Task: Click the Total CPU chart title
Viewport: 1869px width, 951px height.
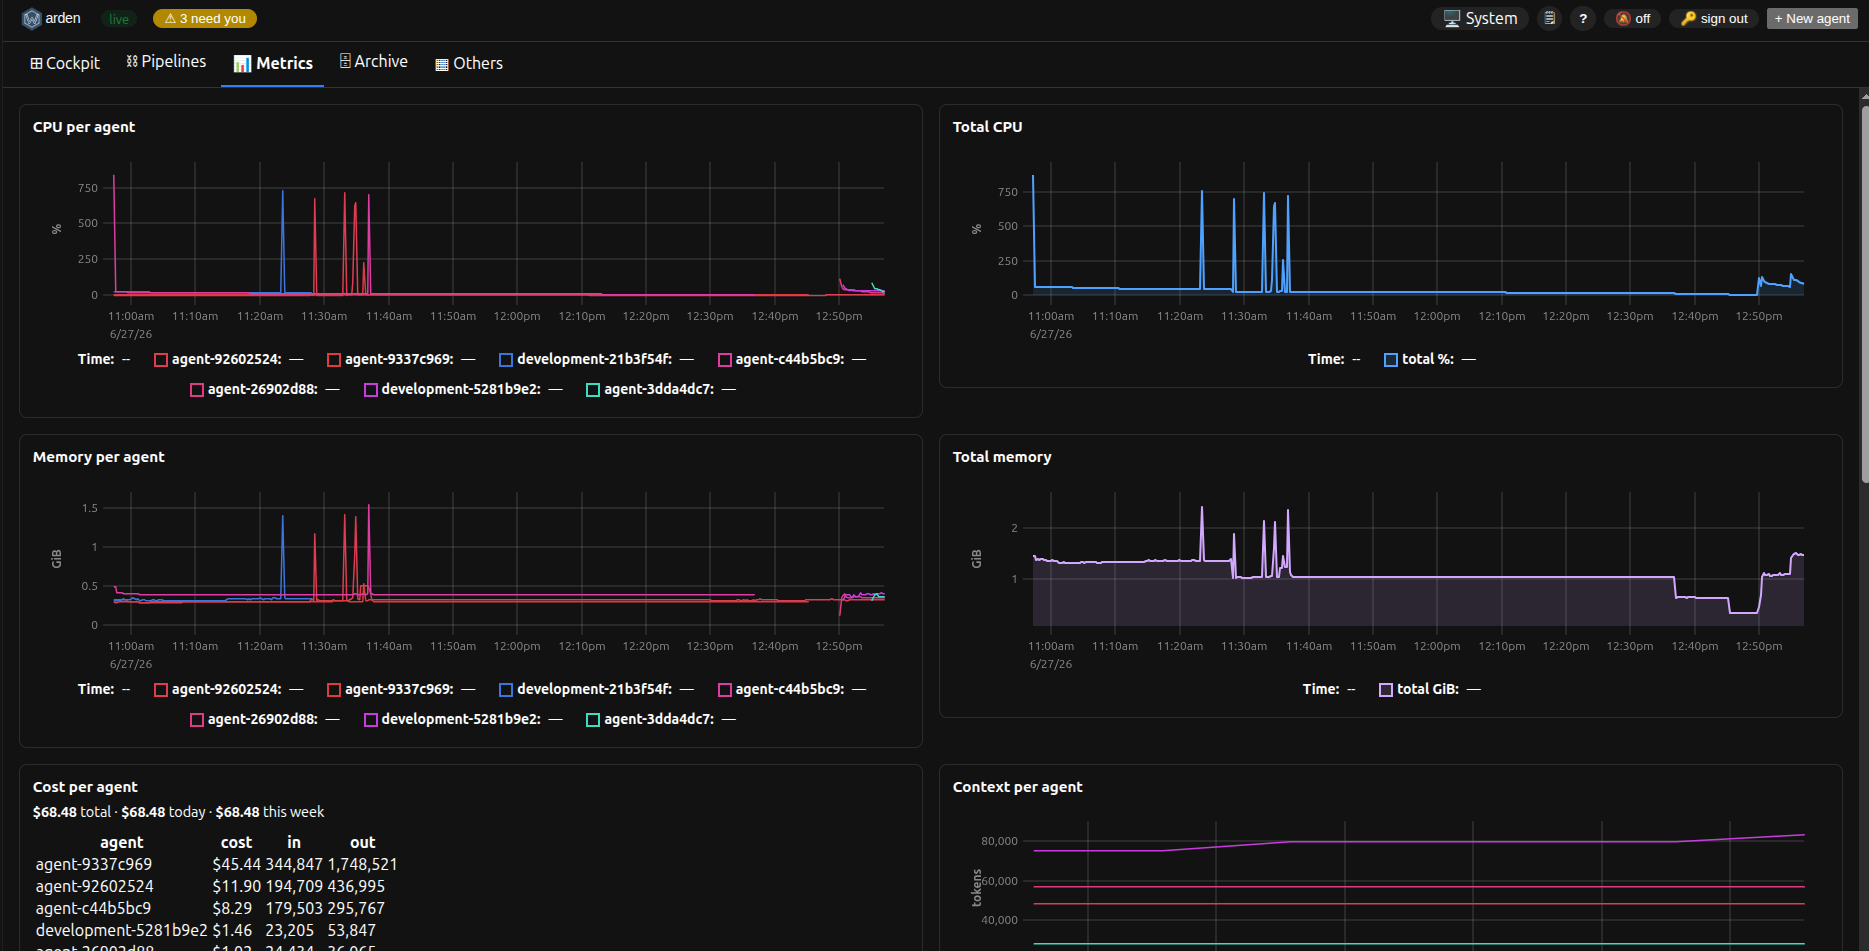Action: (x=987, y=127)
